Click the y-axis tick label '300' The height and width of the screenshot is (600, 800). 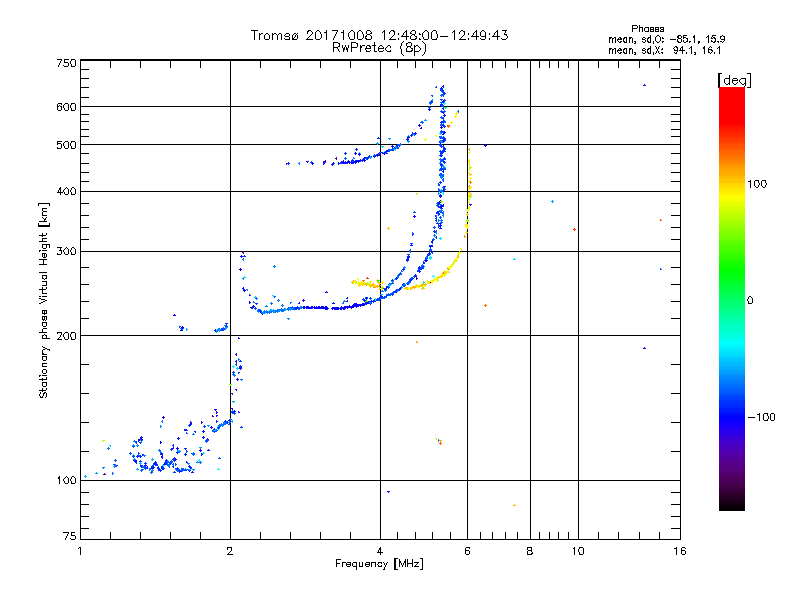67,251
